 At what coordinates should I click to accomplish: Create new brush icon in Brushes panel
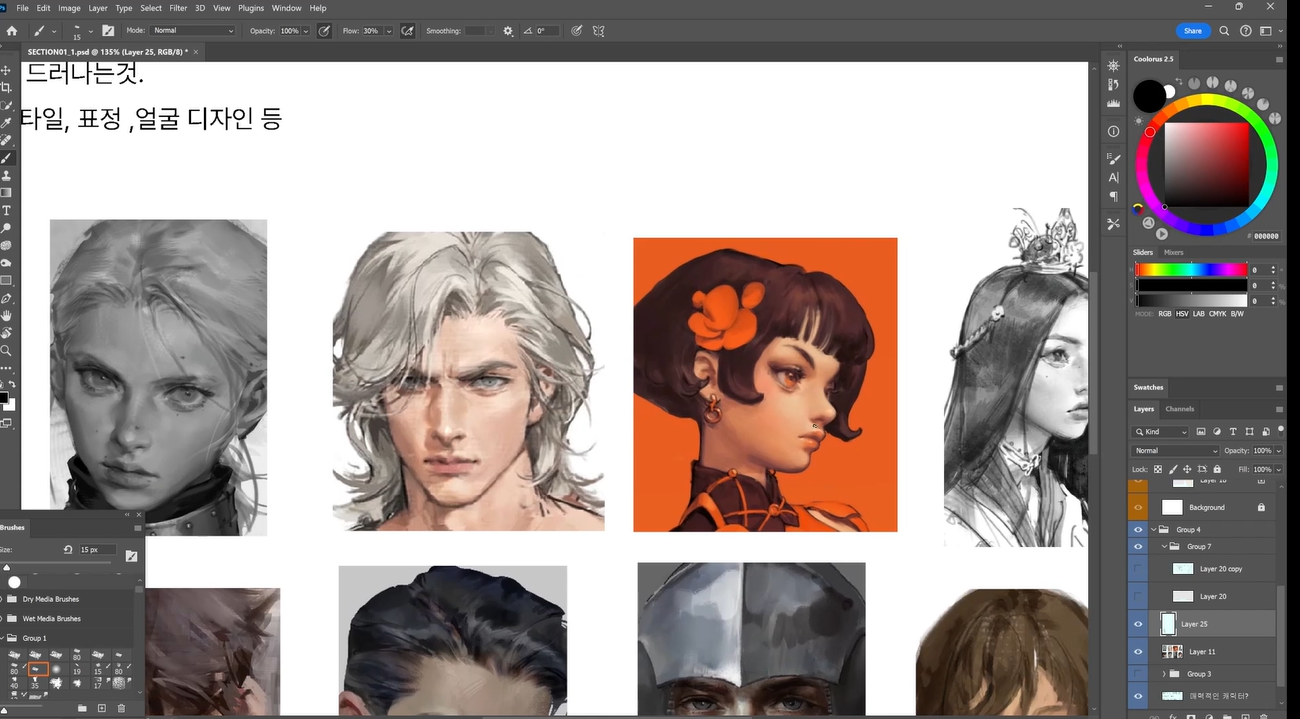pos(101,708)
